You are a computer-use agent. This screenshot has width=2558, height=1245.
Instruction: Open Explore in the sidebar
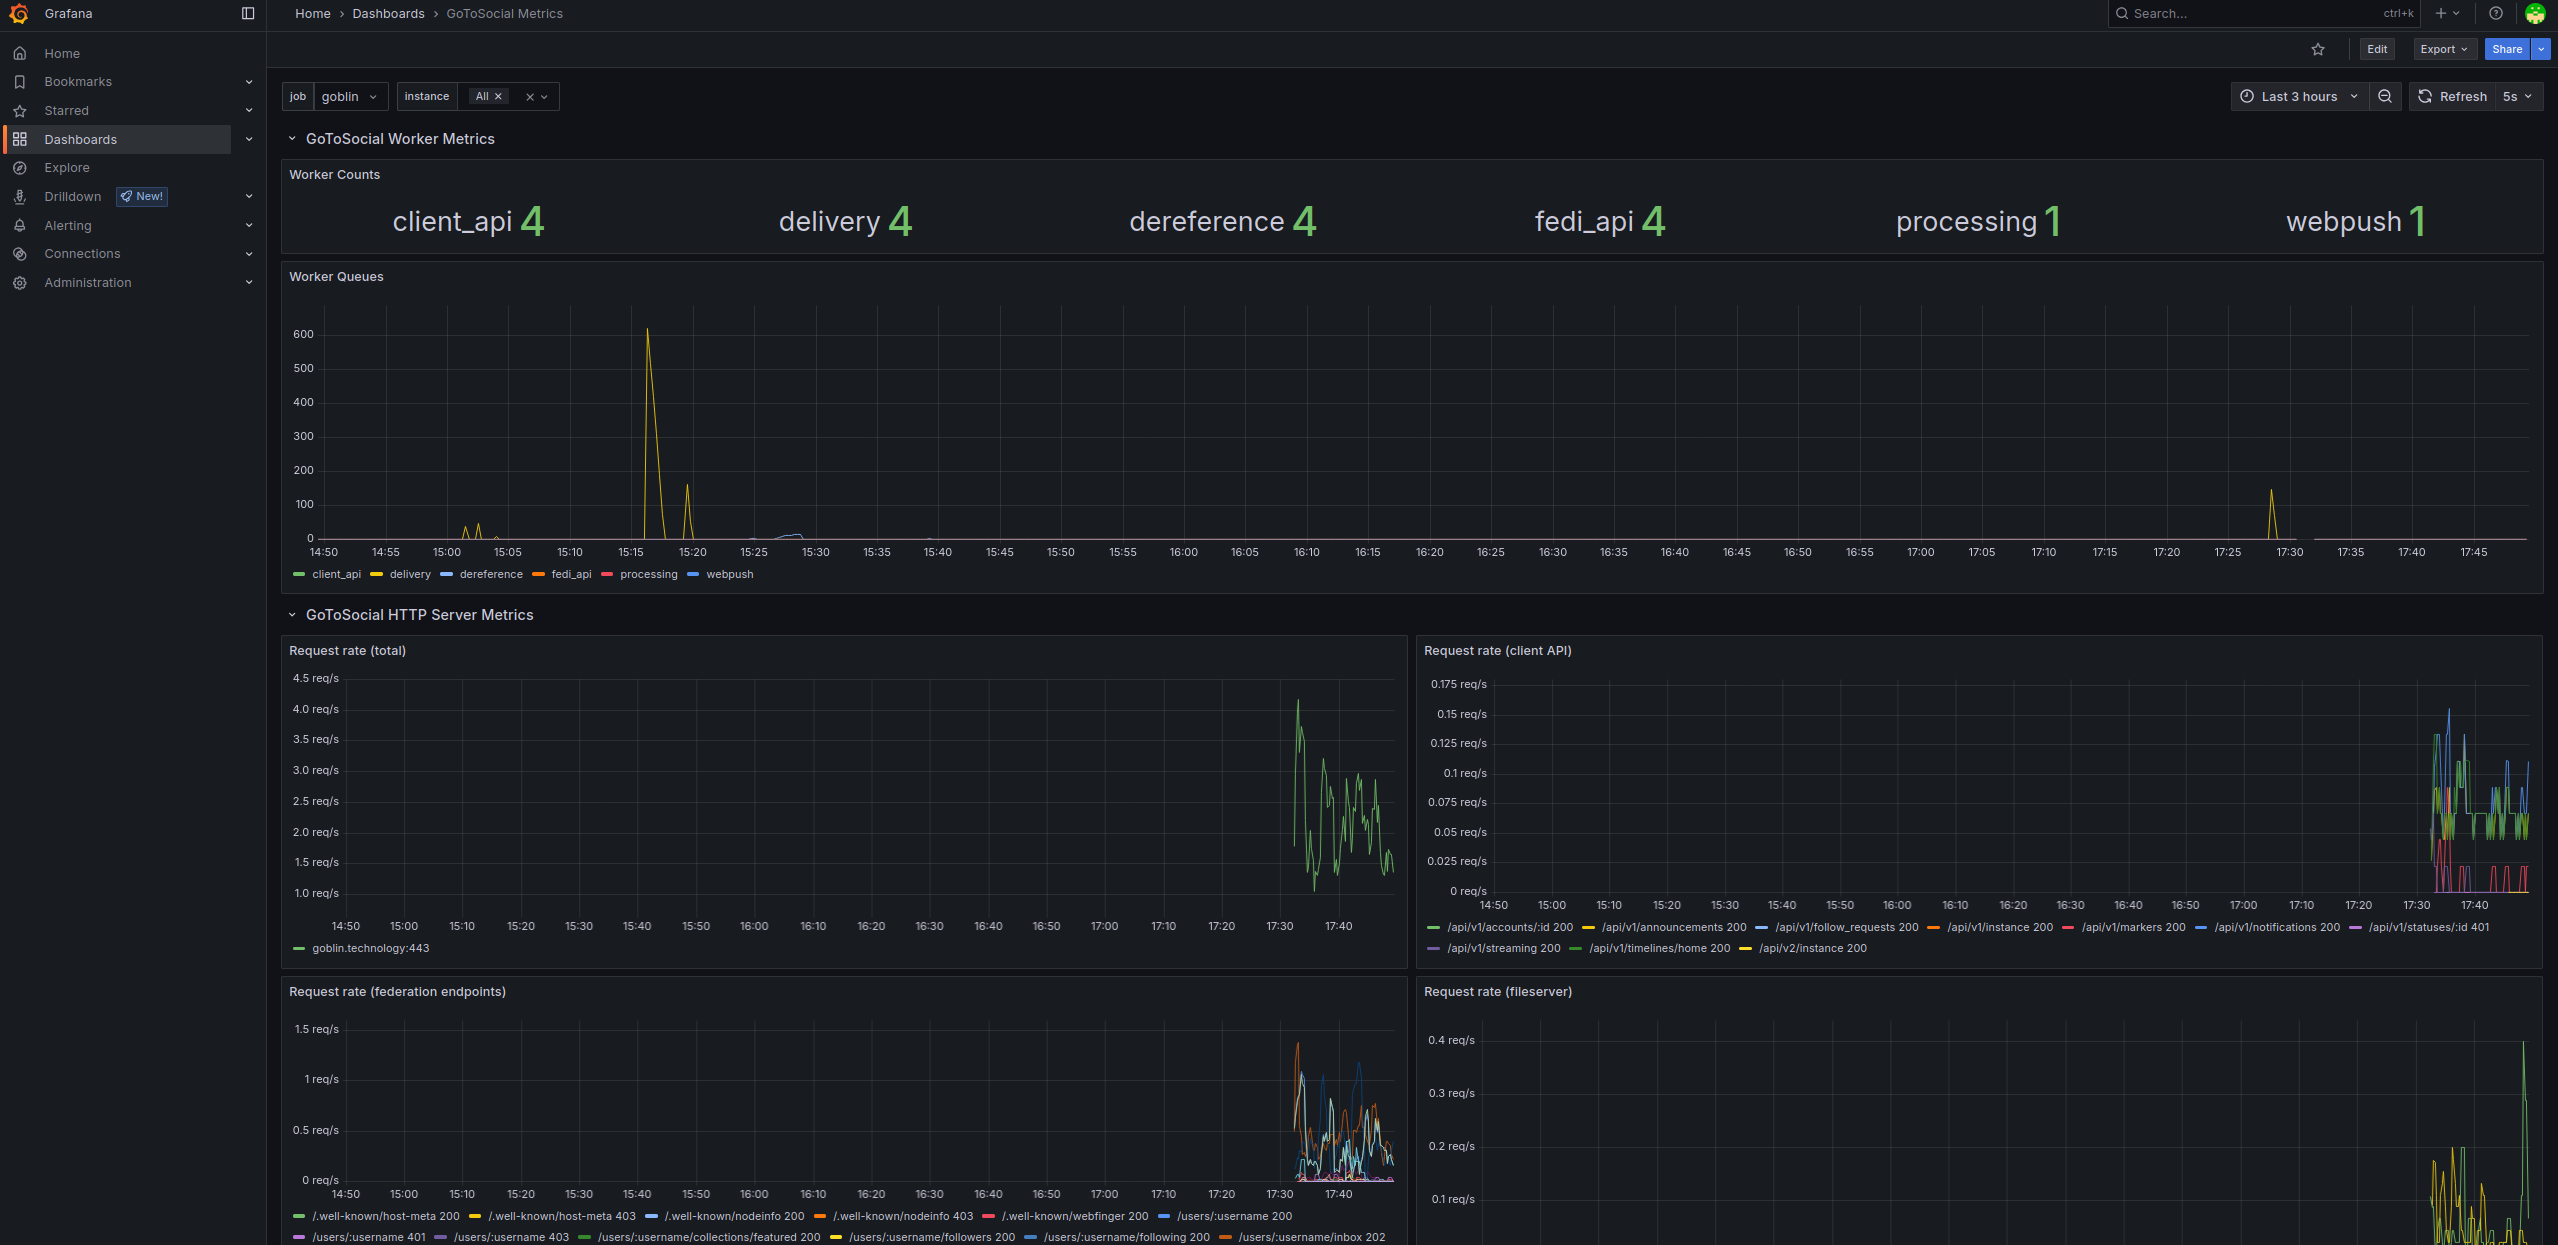click(x=67, y=168)
